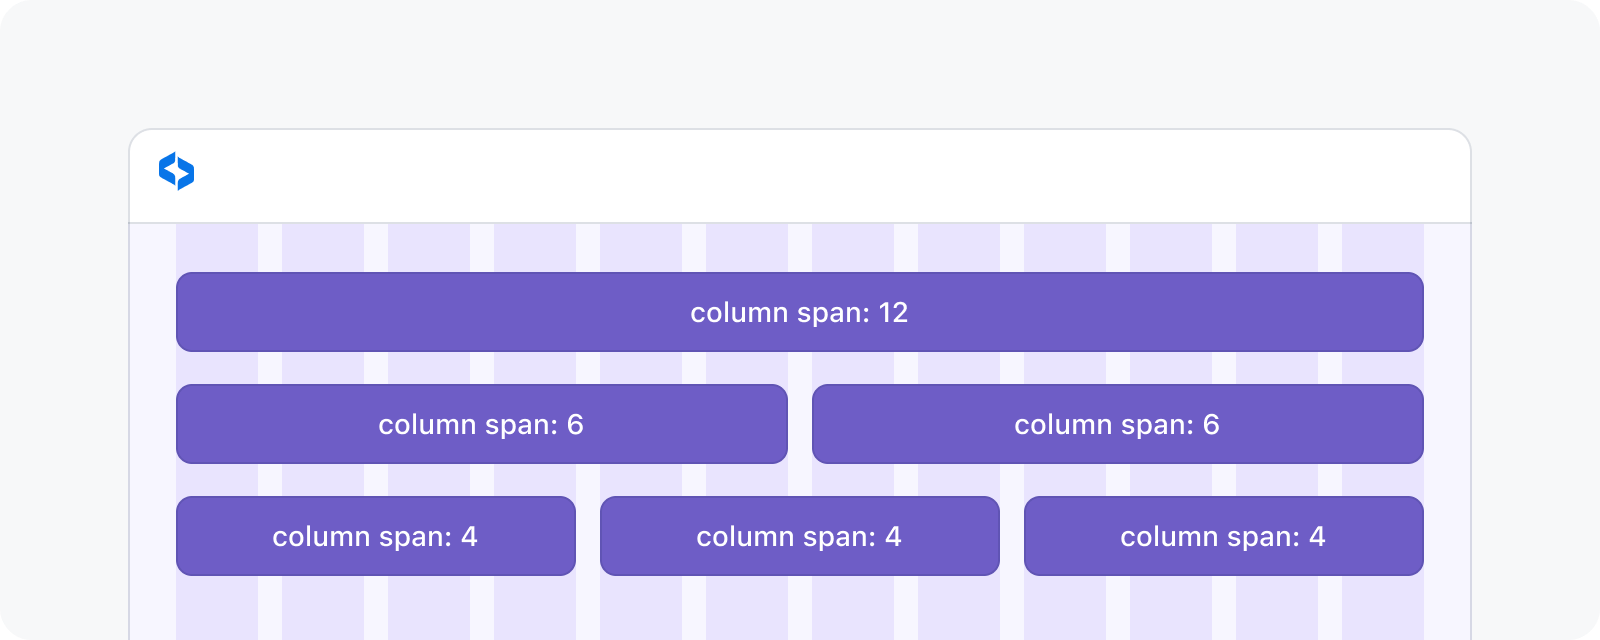Click gap between middle and right span 4 blocks

[x=1012, y=536]
